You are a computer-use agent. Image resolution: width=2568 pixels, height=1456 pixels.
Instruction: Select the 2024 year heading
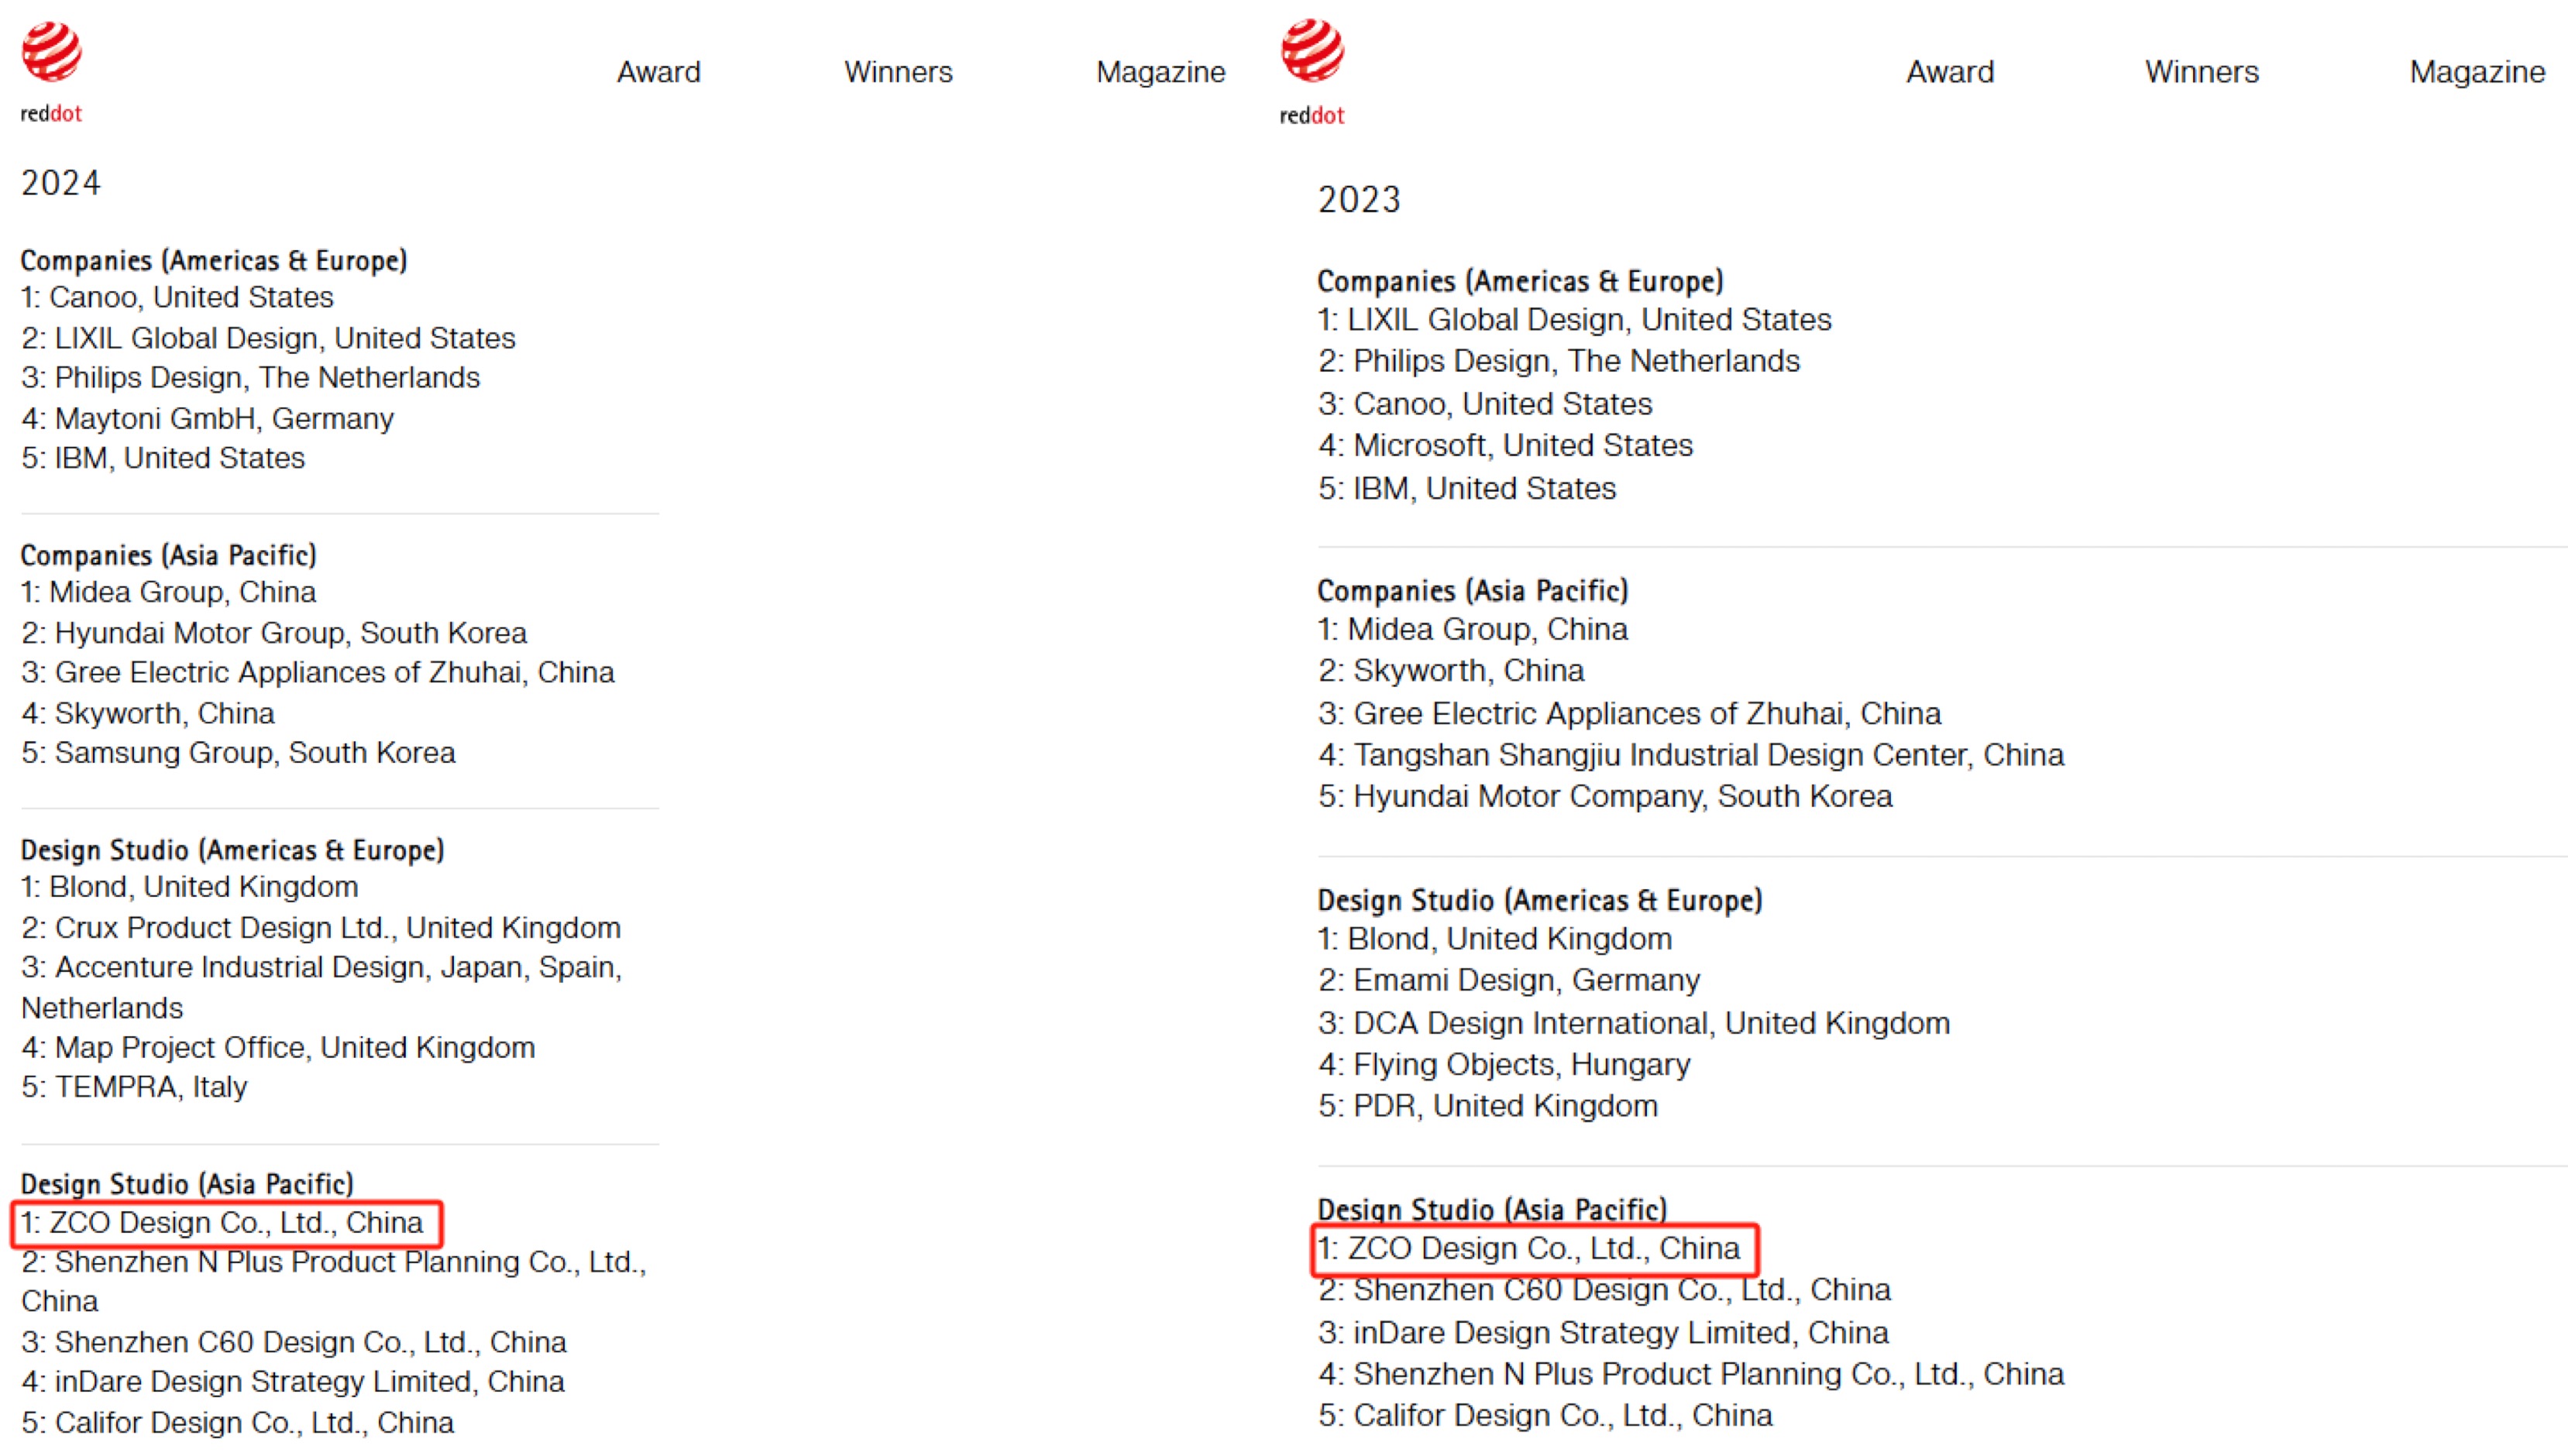(x=60, y=183)
